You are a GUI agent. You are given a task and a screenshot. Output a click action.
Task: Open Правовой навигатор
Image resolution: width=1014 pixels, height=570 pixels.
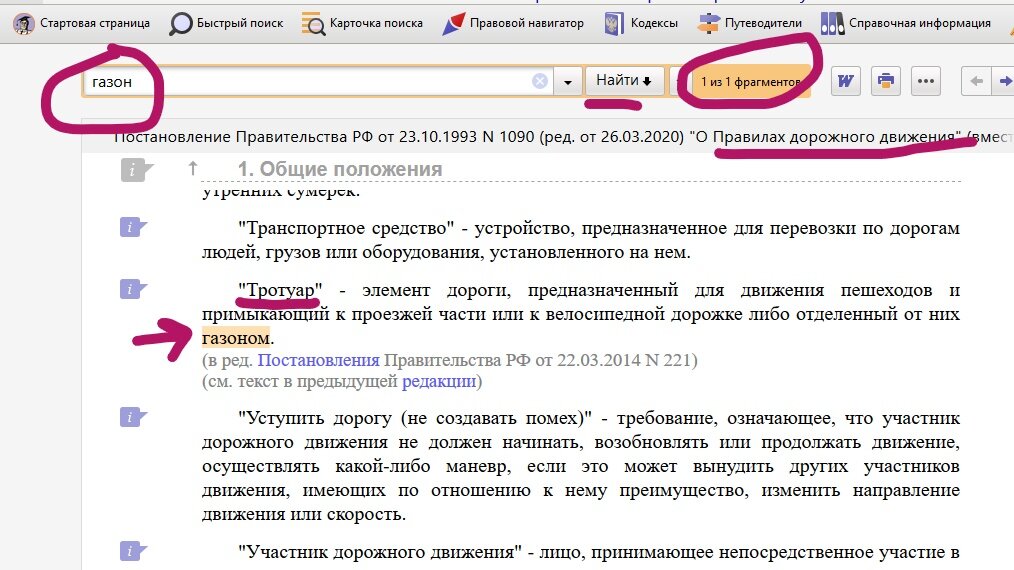(x=513, y=23)
